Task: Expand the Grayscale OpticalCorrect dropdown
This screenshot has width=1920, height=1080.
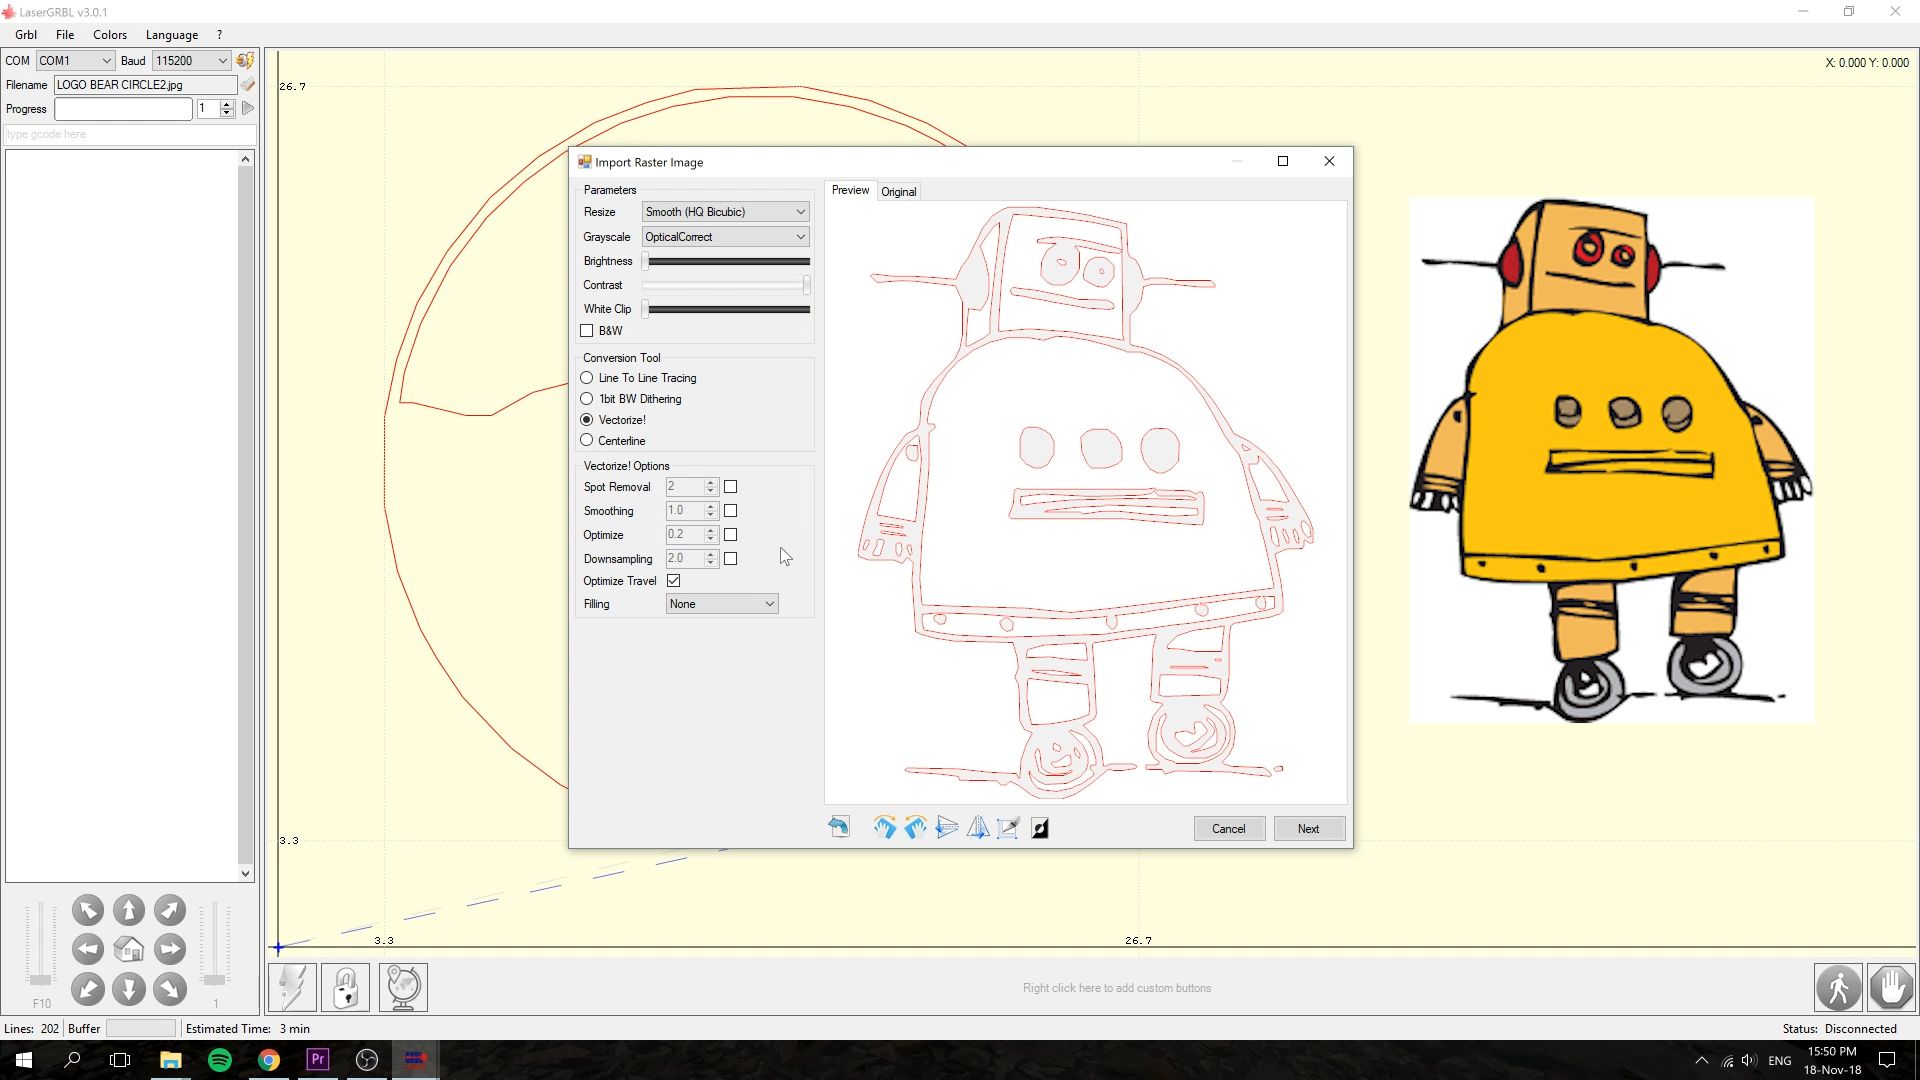Action: (725, 237)
